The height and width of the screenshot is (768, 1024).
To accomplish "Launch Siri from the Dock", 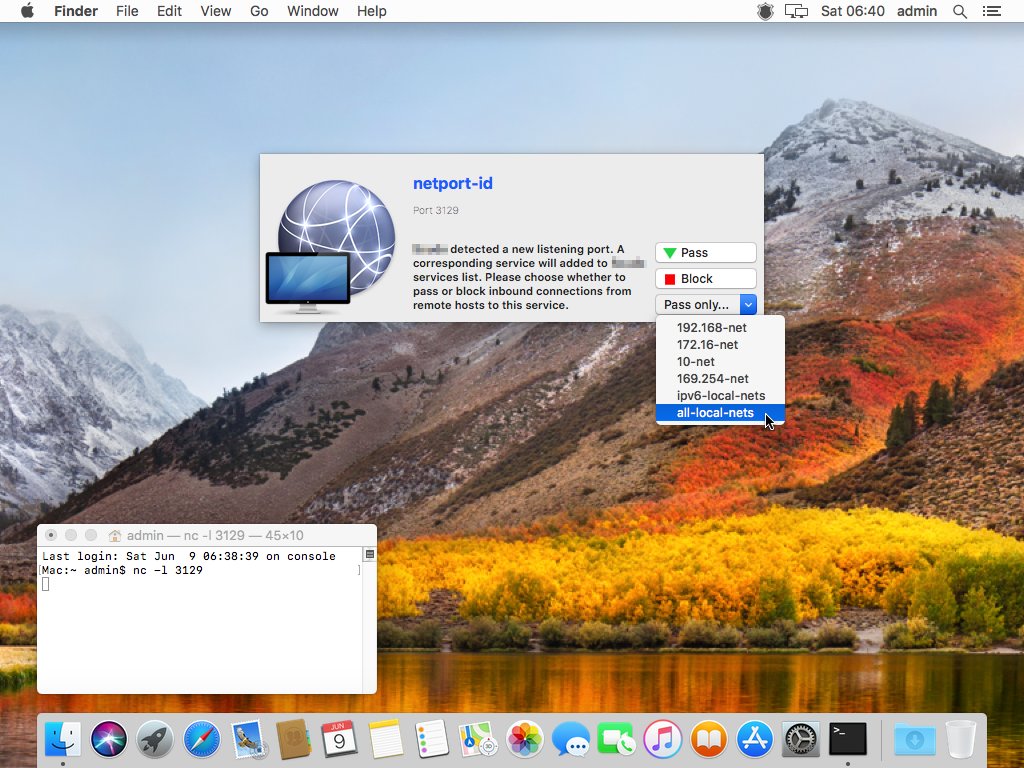I will [x=108, y=739].
